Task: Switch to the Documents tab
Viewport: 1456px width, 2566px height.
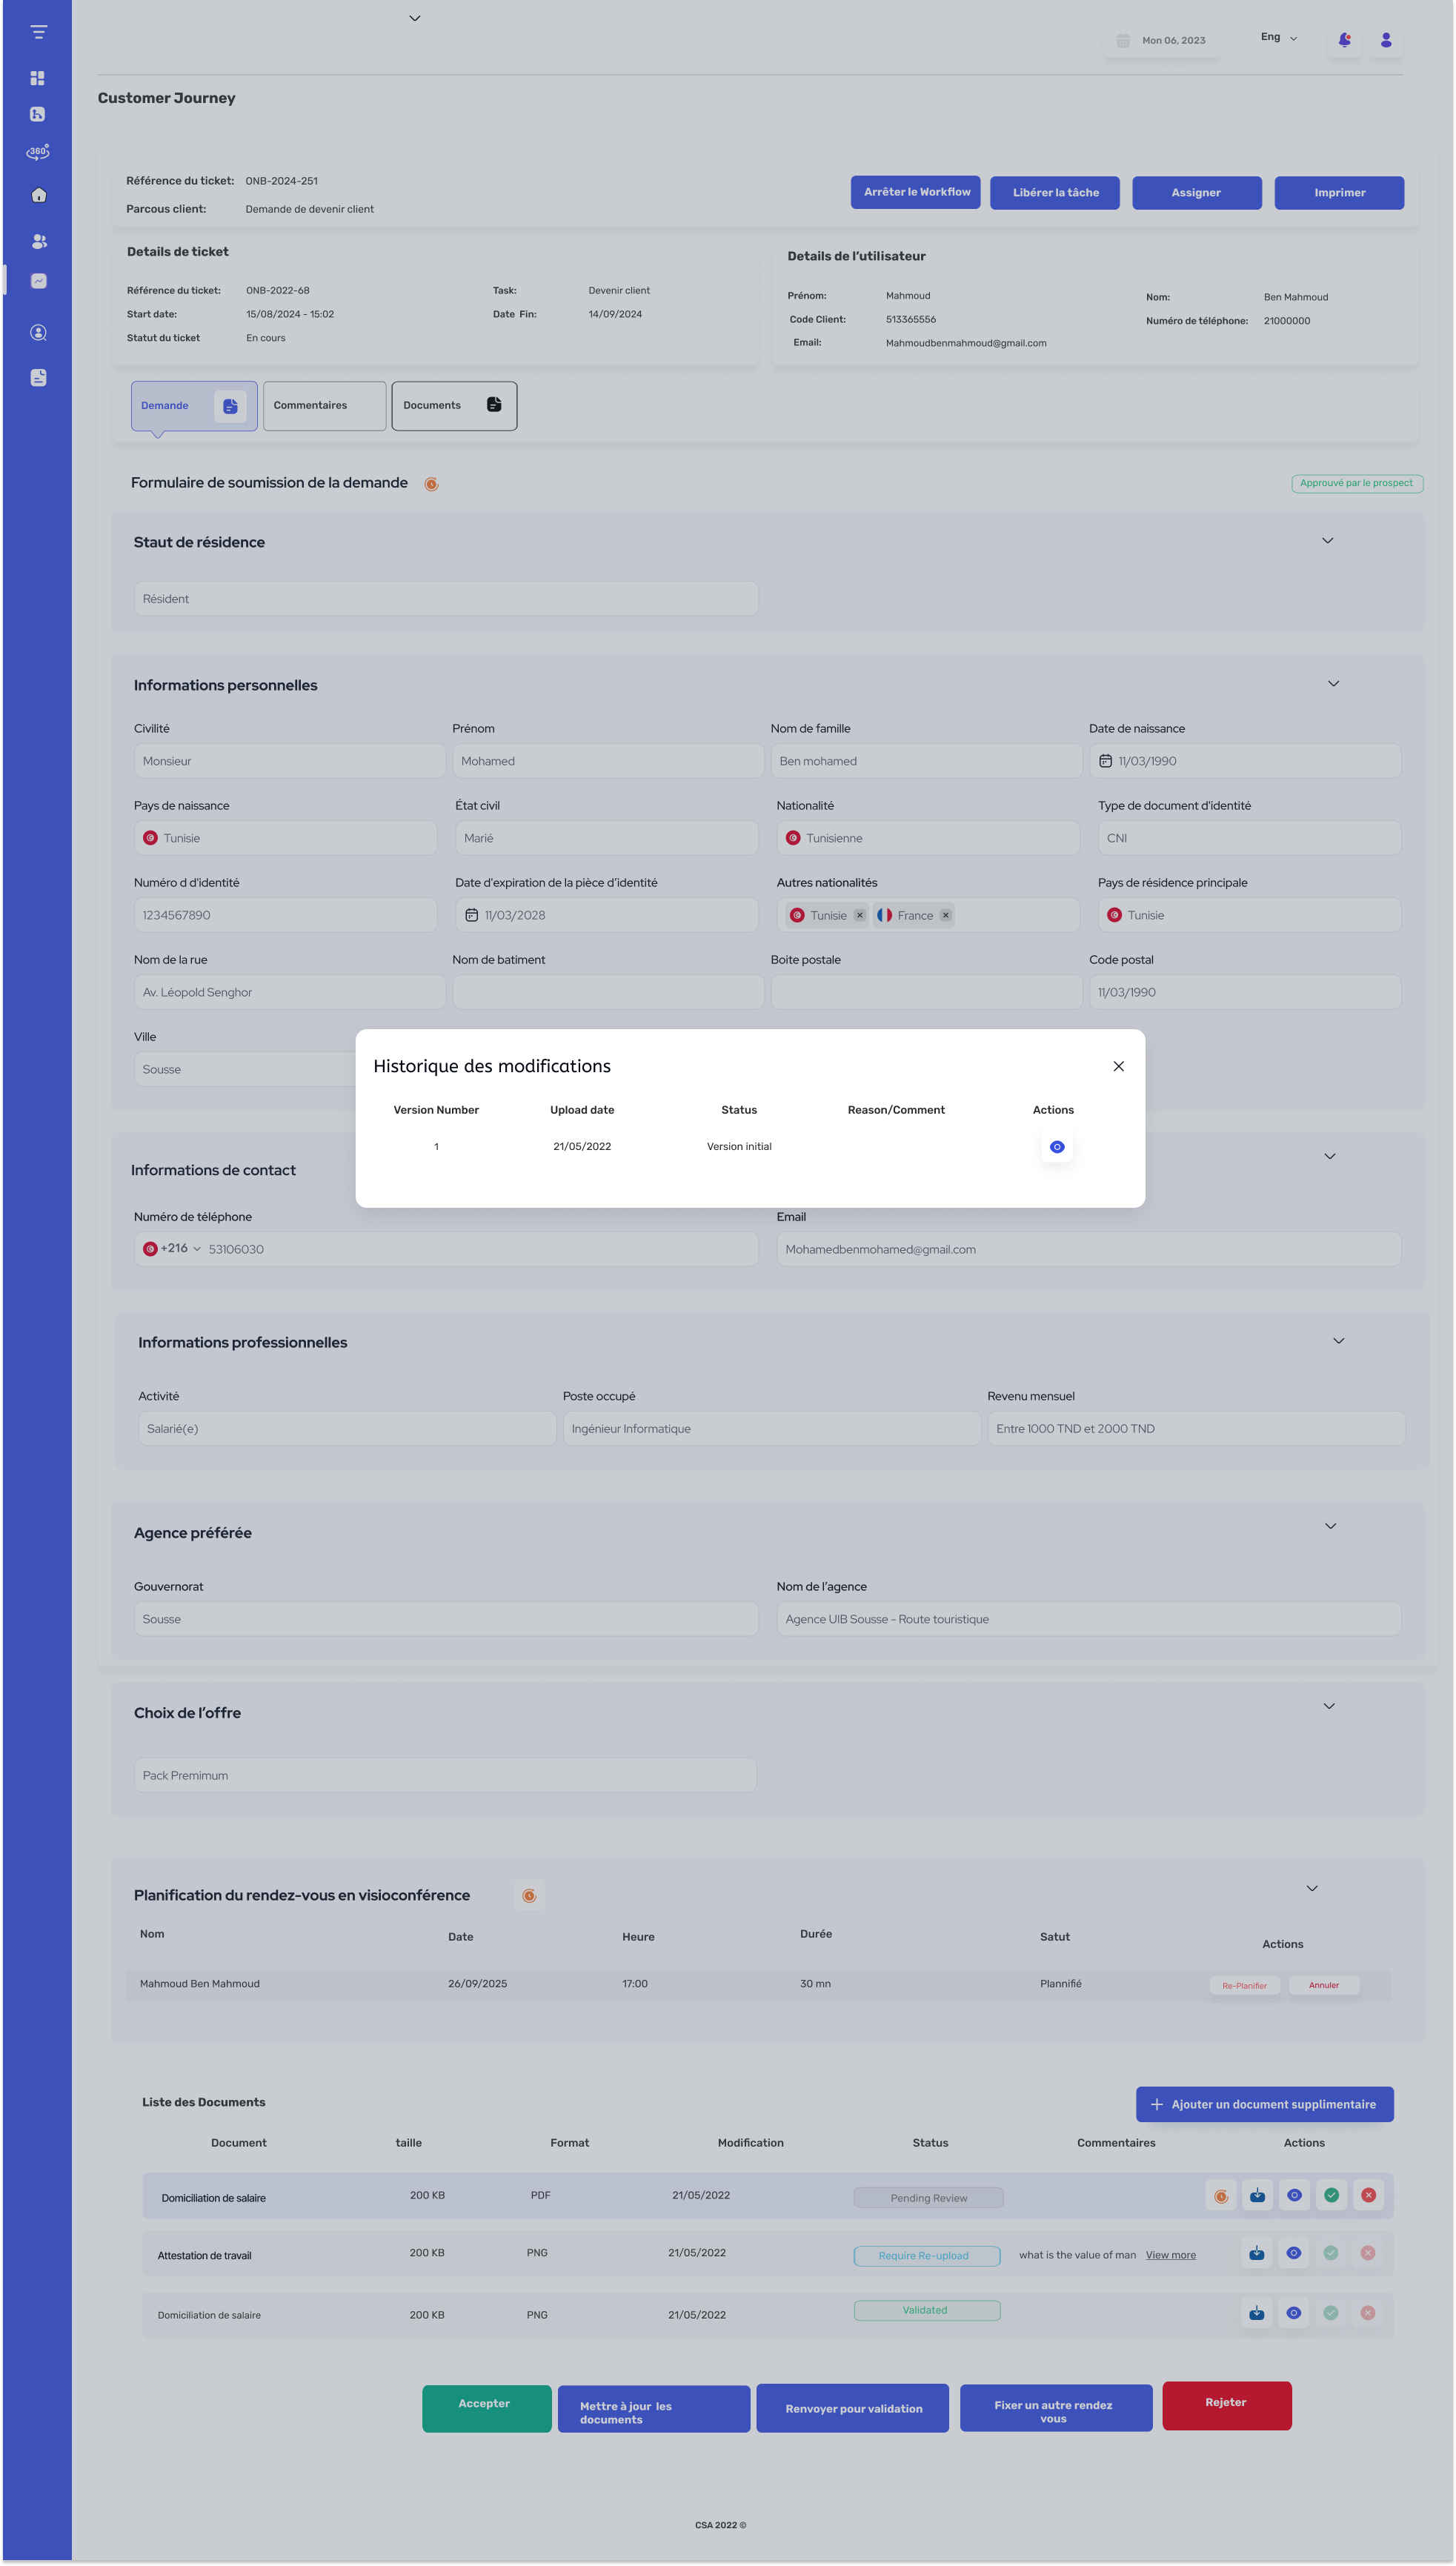Action: [454, 406]
